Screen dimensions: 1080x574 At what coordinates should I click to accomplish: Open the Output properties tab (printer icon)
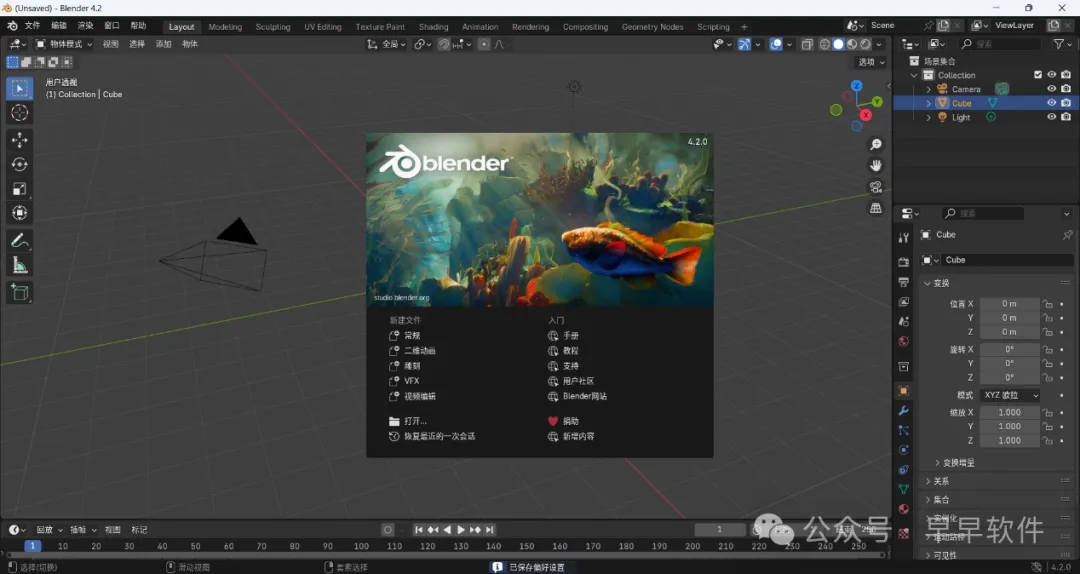904,282
